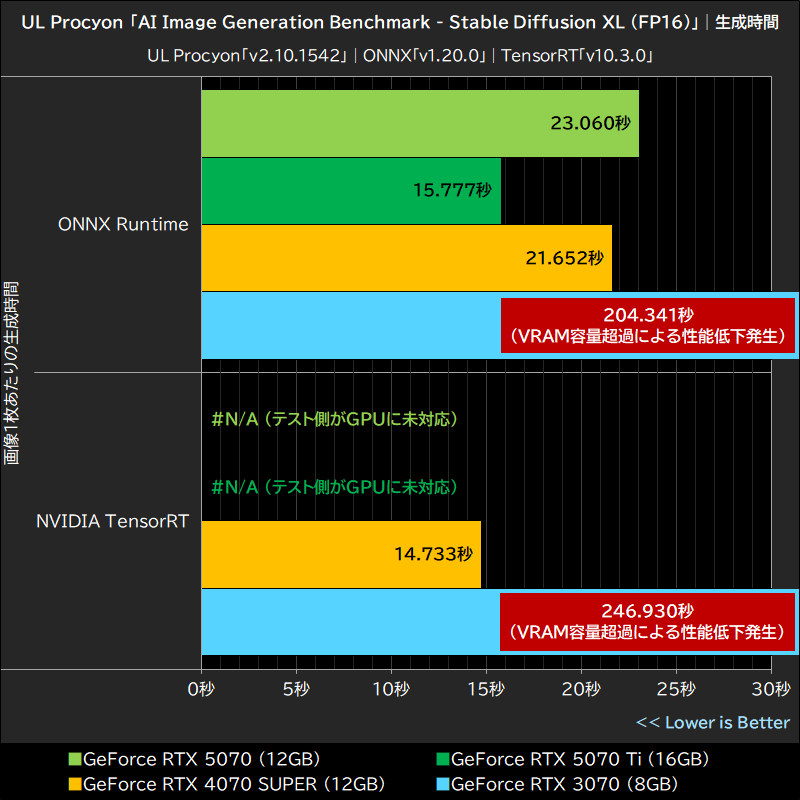Viewport: 800px width, 800px height.
Task: Select the 15.777秒 dark green bar
Action: pyautogui.click(x=350, y=190)
